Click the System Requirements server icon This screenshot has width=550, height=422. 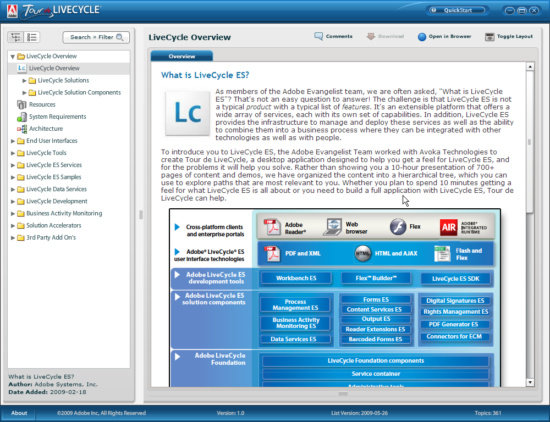coord(22,116)
